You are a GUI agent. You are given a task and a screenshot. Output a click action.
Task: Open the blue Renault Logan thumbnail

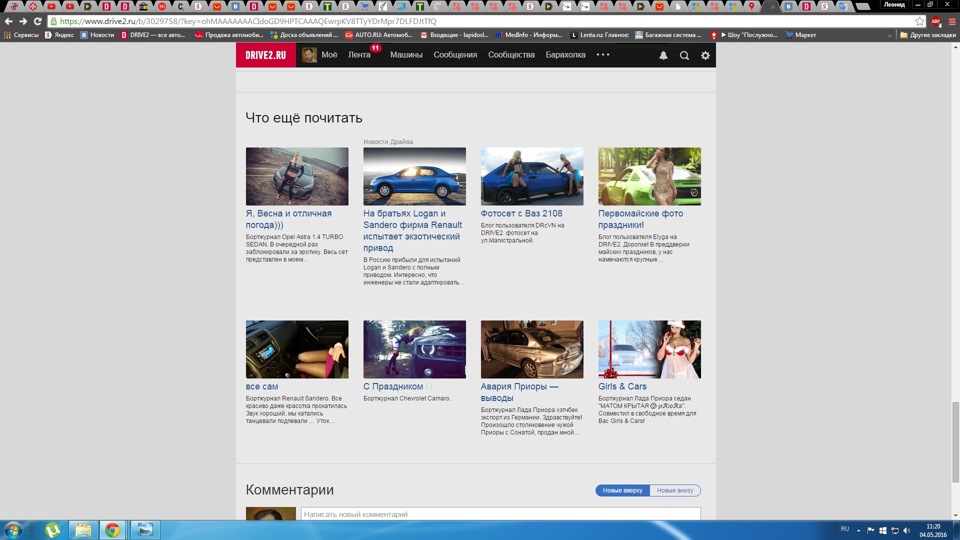click(x=414, y=176)
